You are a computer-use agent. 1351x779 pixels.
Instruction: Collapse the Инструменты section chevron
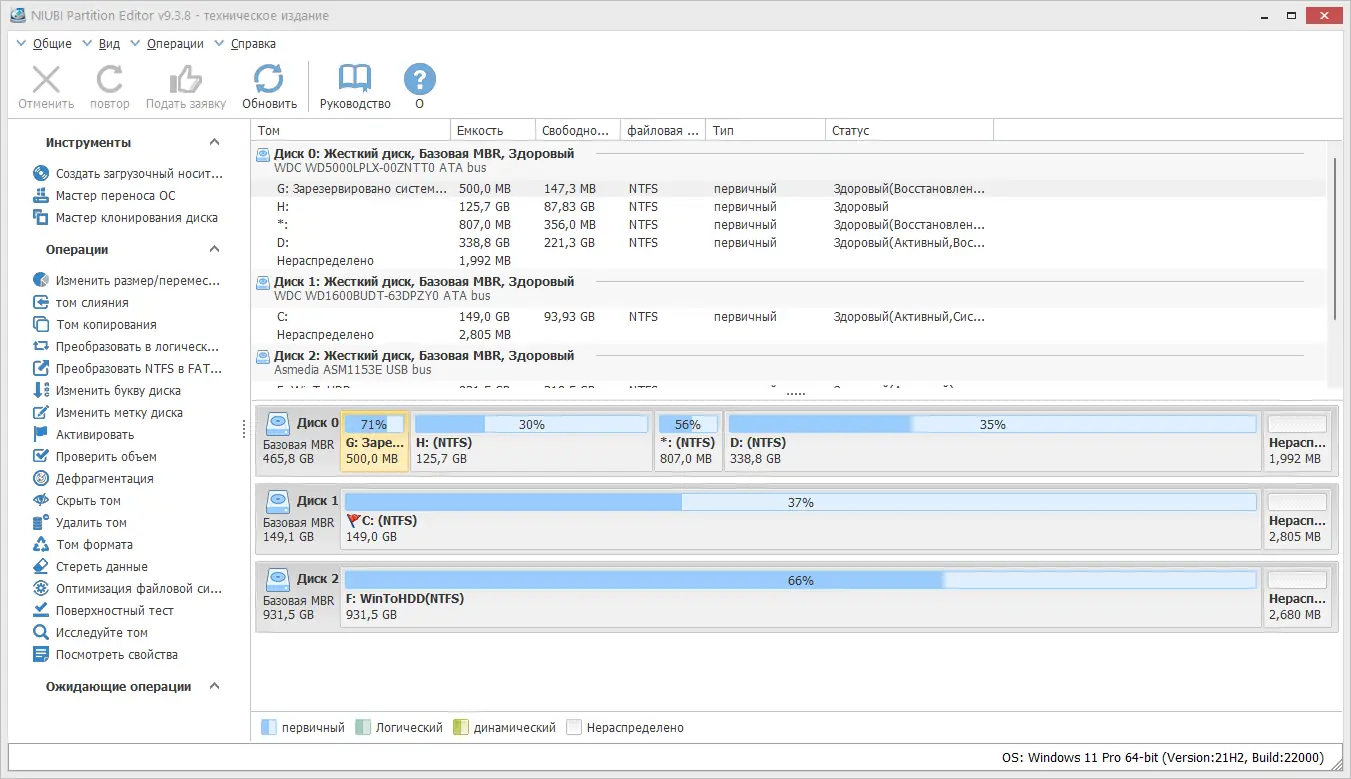pos(214,143)
